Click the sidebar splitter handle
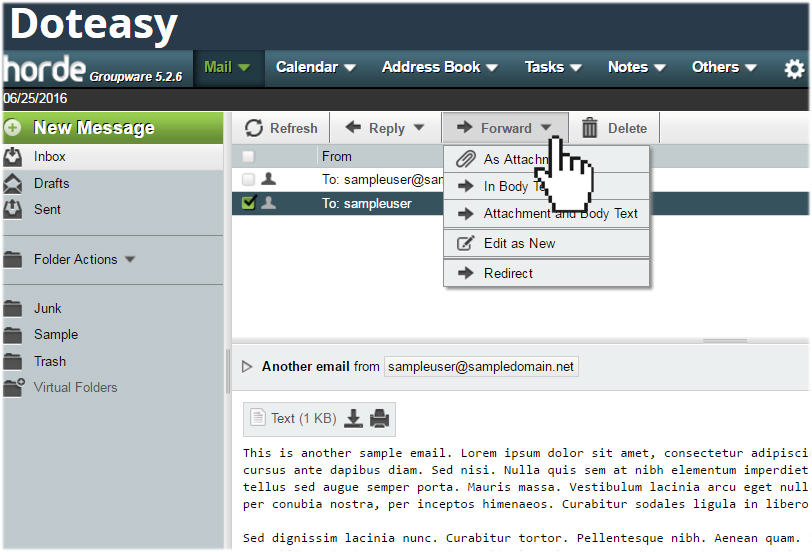The width and height of the screenshot is (812, 552). tap(228, 371)
